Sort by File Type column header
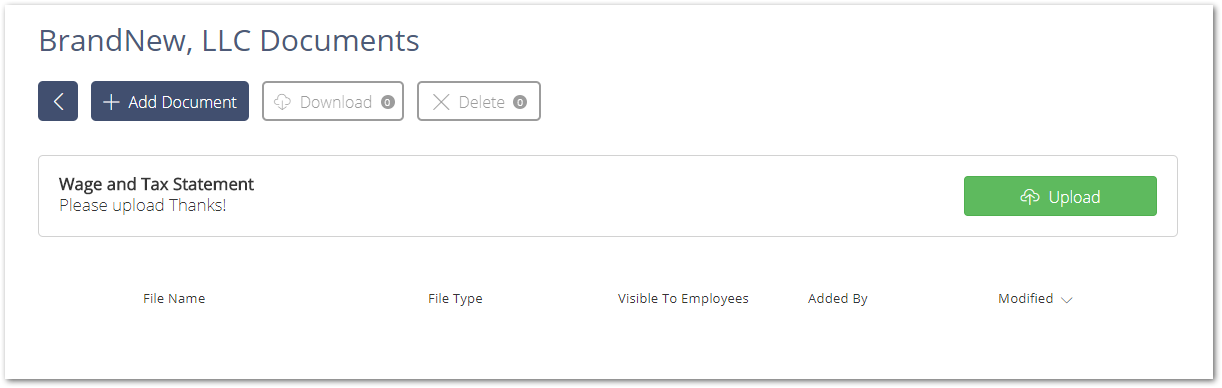The image size is (1222, 388). coord(455,298)
